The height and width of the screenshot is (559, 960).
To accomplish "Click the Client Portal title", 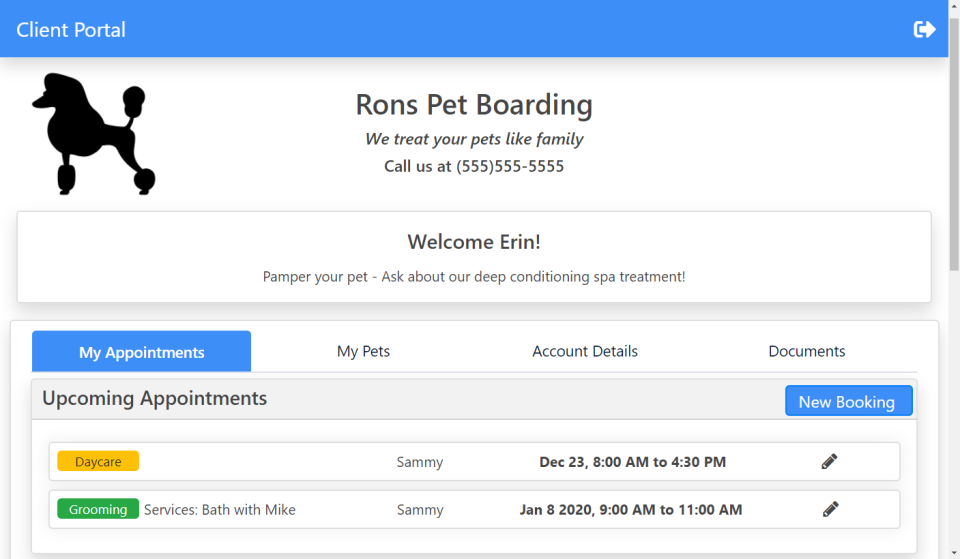I will (x=71, y=29).
